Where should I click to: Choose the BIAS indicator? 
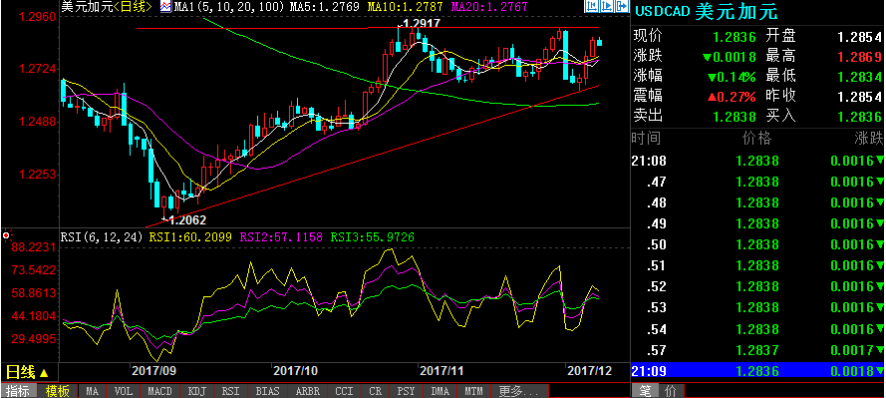[267, 391]
